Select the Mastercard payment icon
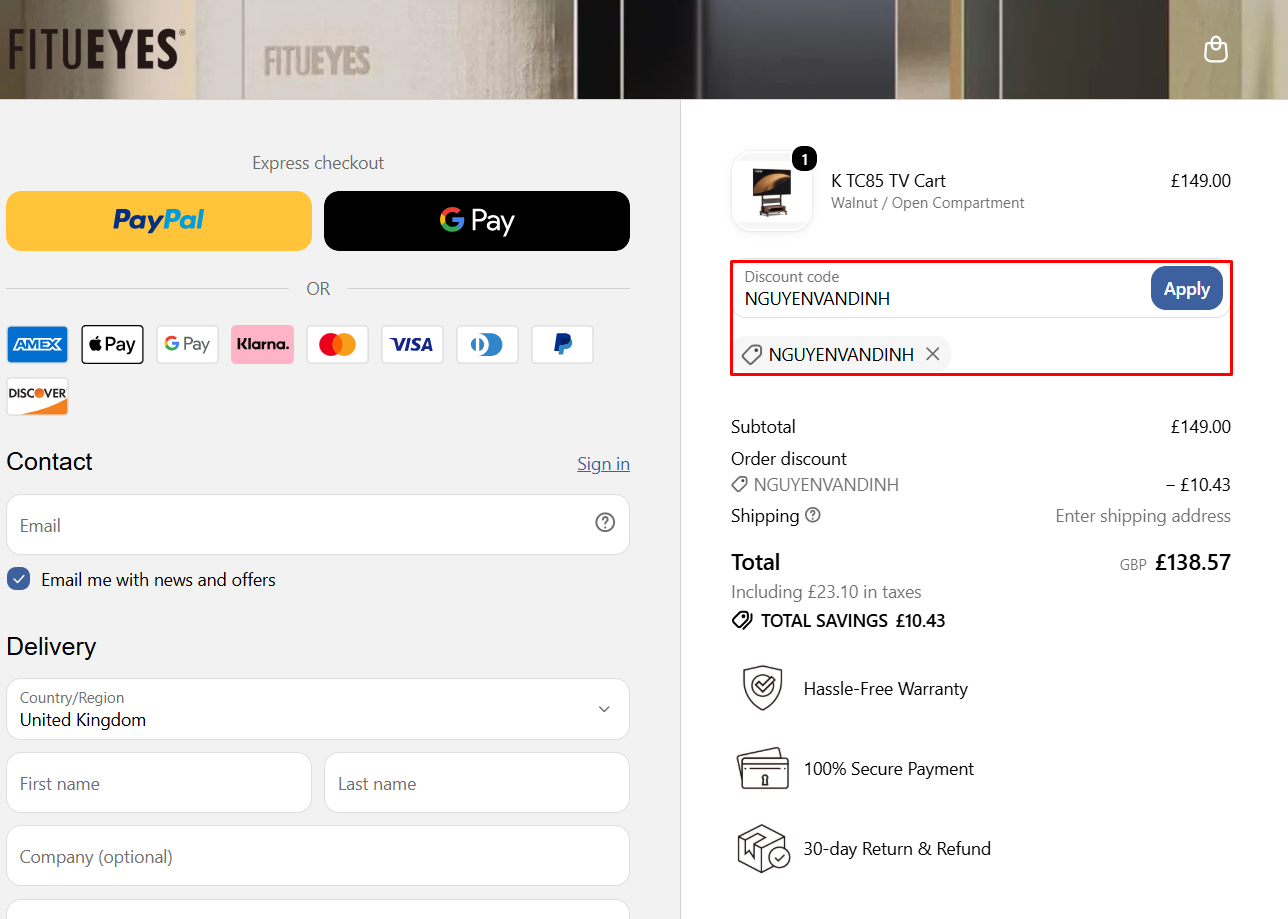Screen dimensions: 1288x919 (337, 344)
